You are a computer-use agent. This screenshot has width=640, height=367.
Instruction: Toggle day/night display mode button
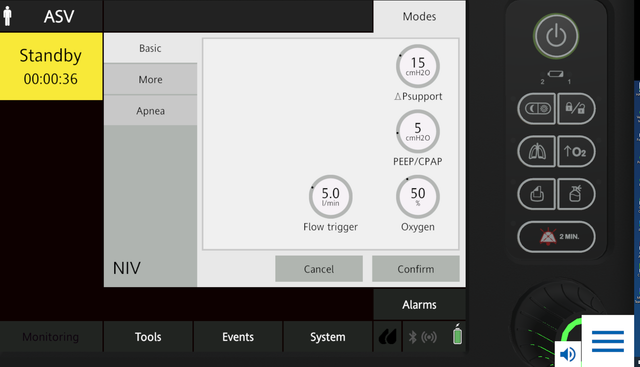[537, 109]
